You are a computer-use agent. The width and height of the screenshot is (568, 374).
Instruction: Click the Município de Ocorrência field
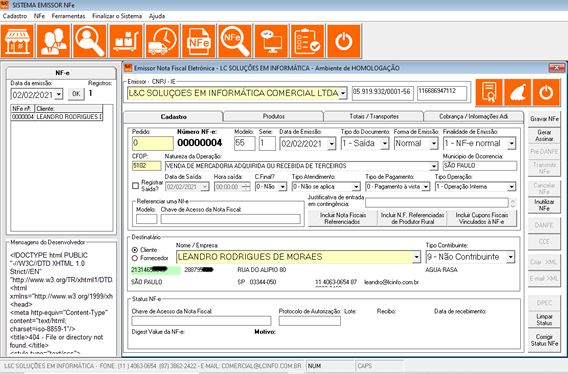point(480,166)
